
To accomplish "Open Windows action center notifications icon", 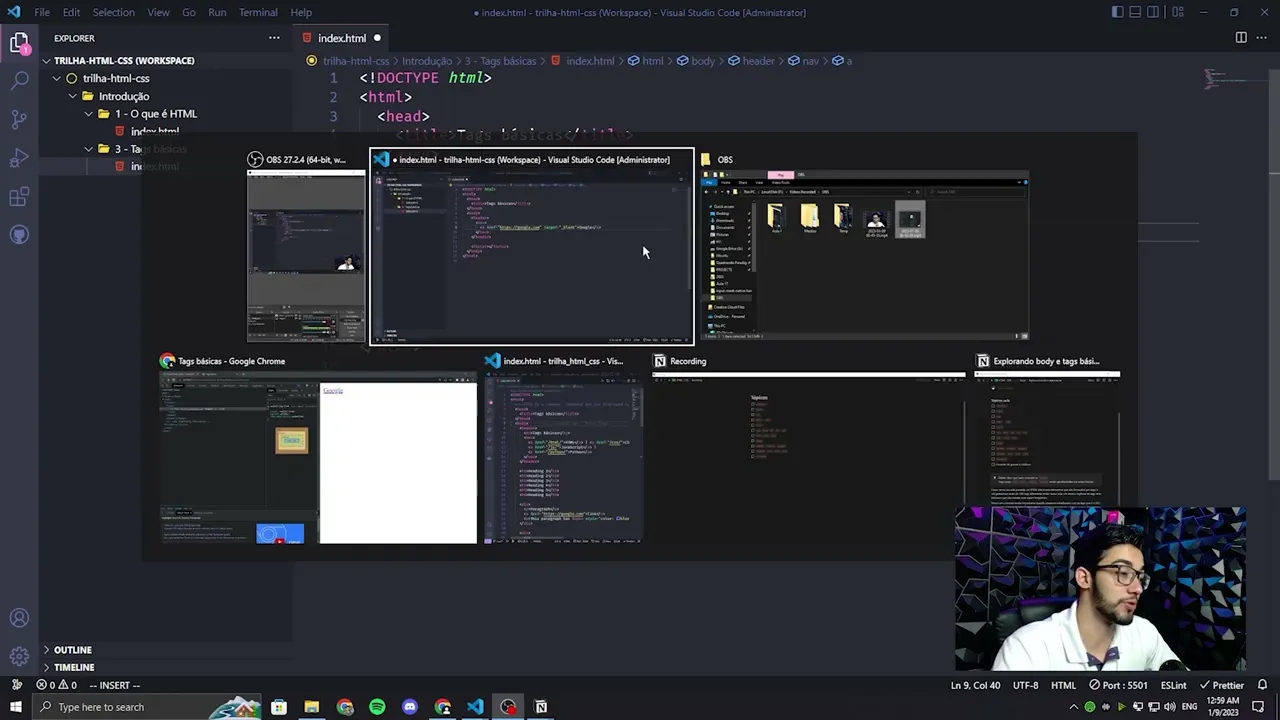I will tap(1258, 707).
